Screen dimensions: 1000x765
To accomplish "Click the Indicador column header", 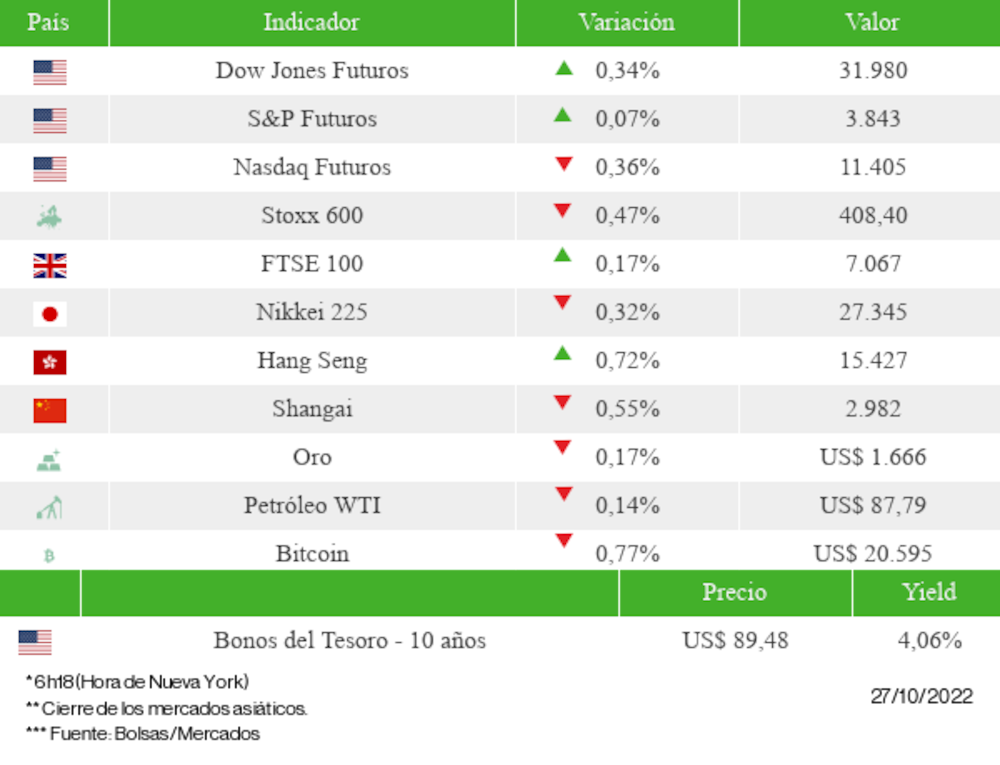I will pos(311,22).
